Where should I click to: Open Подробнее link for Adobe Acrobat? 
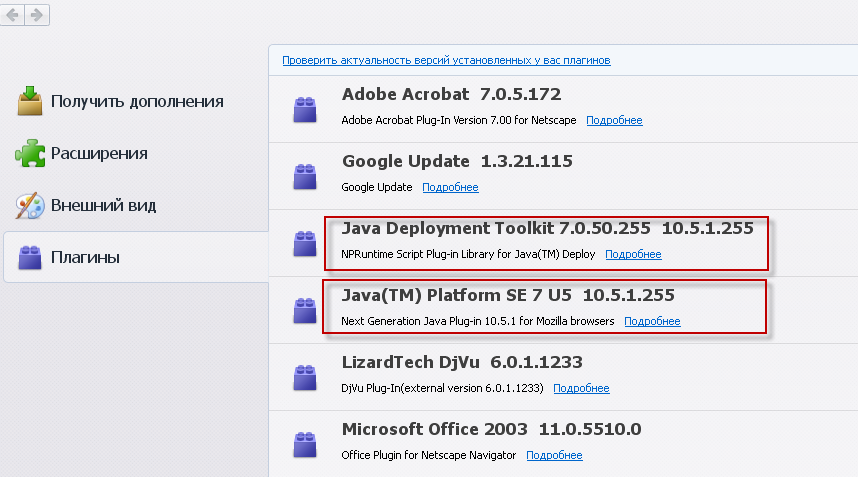click(x=614, y=120)
